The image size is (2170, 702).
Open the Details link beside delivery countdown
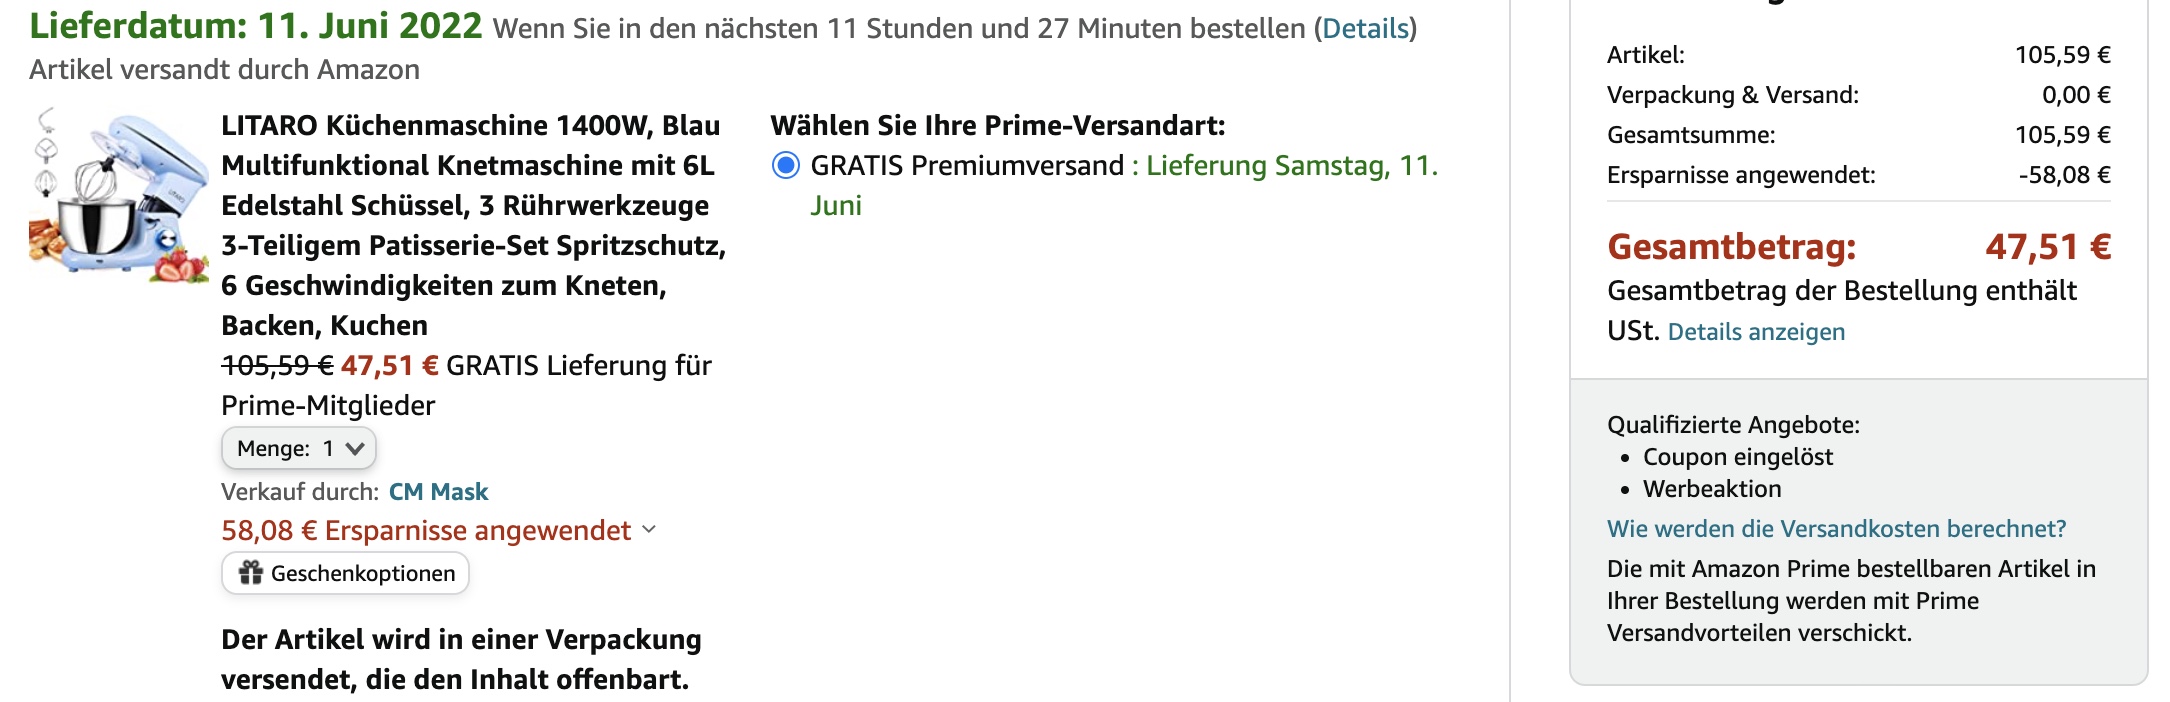(x=1365, y=29)
